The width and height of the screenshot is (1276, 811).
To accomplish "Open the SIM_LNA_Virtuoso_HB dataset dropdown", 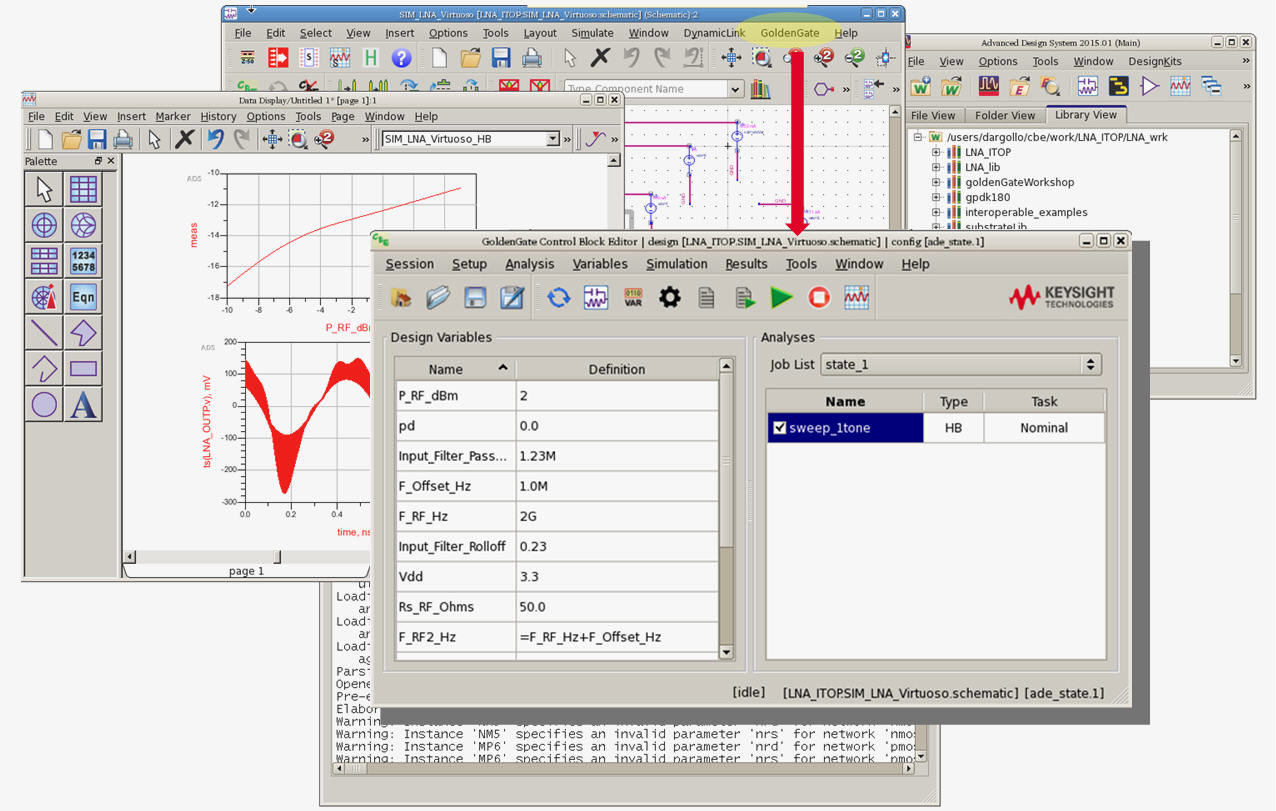I will tap(552, 139).
